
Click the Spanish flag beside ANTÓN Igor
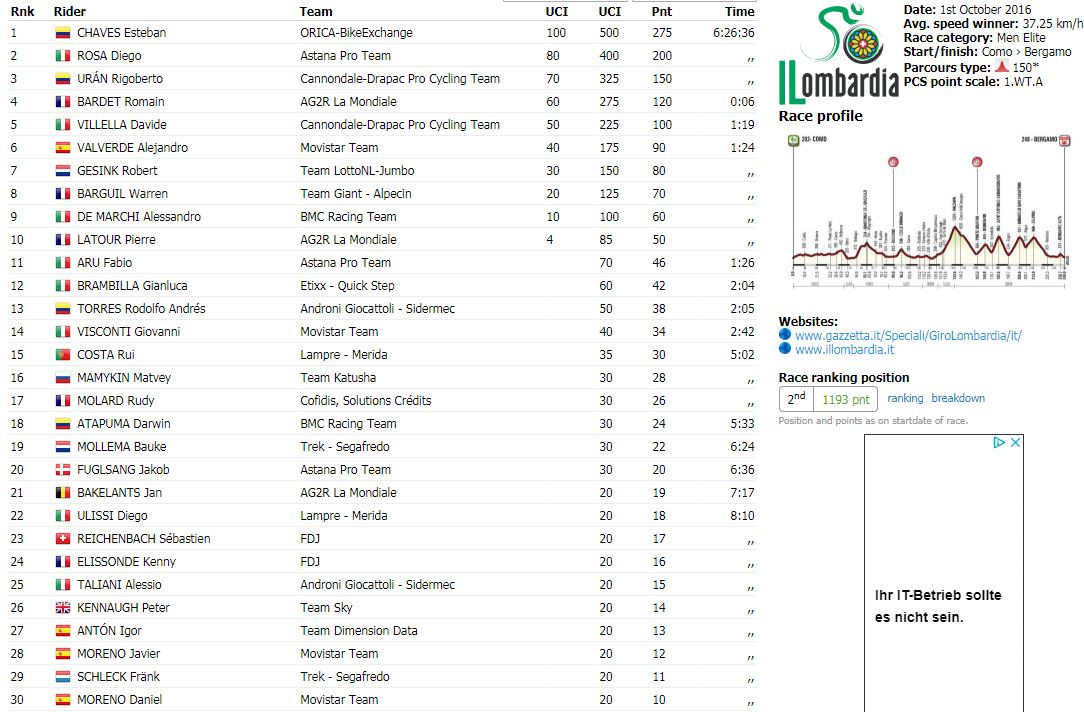click(x=63, y=630)
